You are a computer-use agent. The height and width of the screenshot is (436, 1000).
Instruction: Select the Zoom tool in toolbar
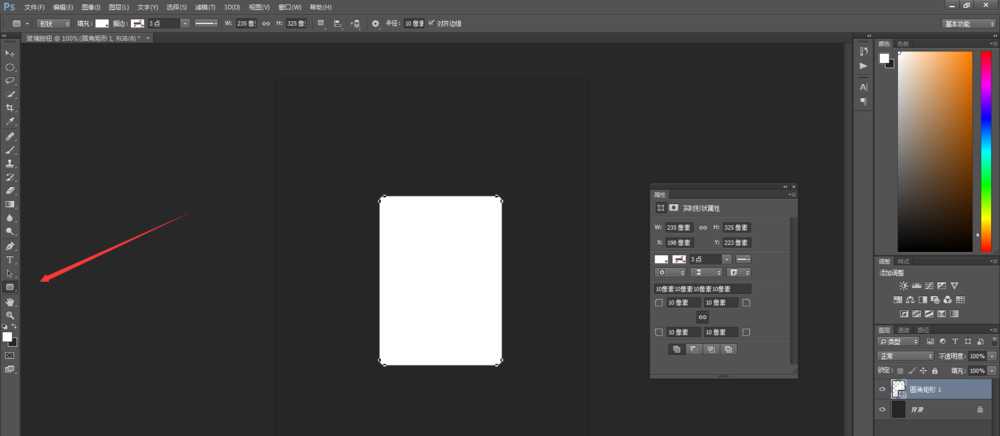point(10,314)
